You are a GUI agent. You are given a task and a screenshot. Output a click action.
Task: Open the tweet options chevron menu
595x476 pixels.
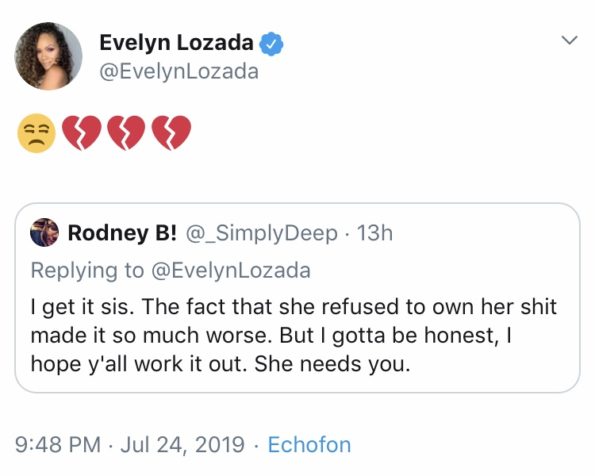coord(569,40)
